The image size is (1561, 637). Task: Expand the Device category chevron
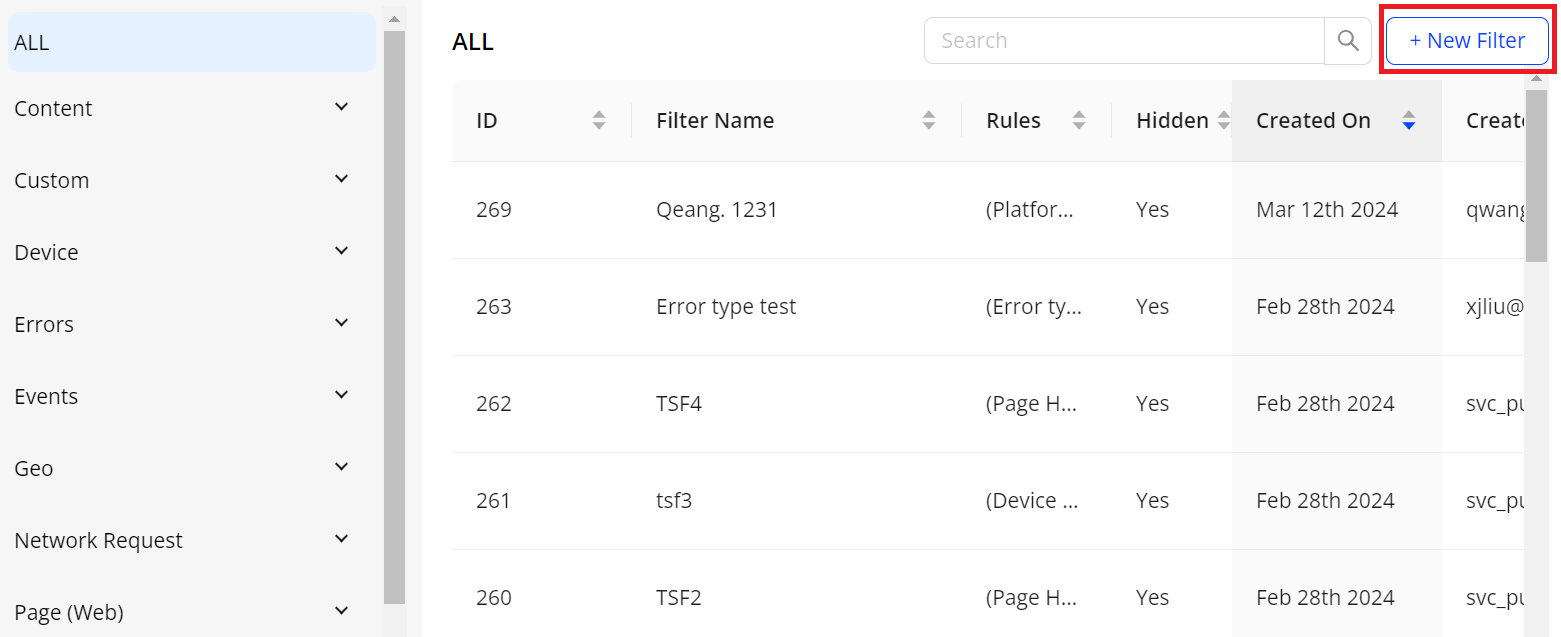[341, 251]
